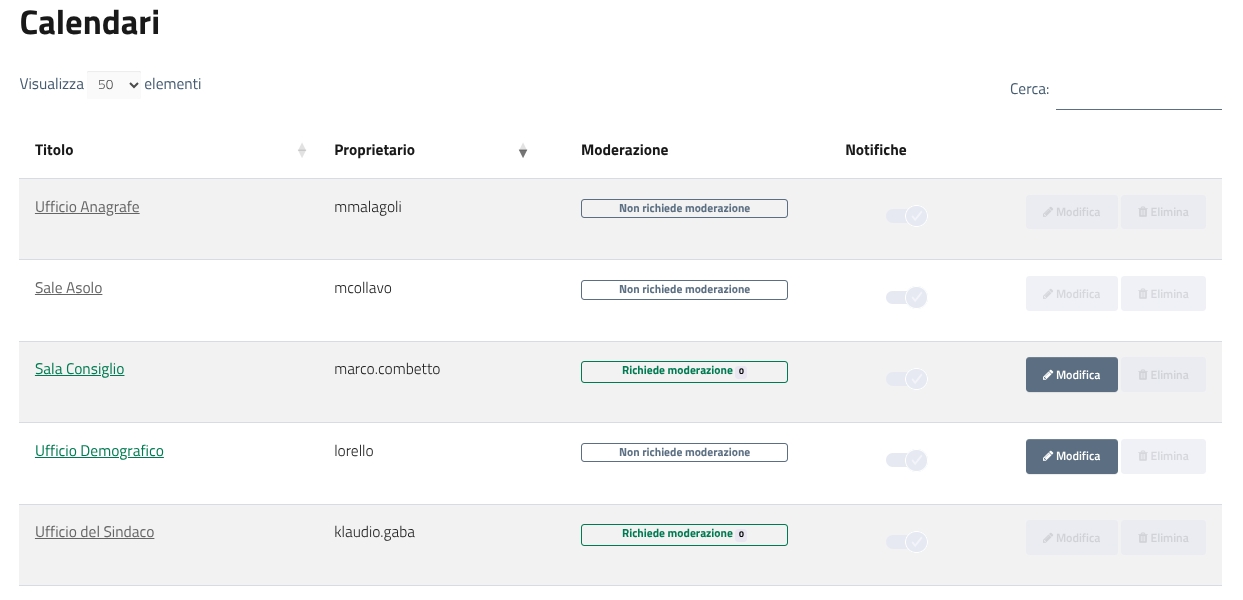Viewport: 1243px width, 600px height.
Task: Toggle notifications for Ufficio del Sindaco
Action: tap(906, 542)
